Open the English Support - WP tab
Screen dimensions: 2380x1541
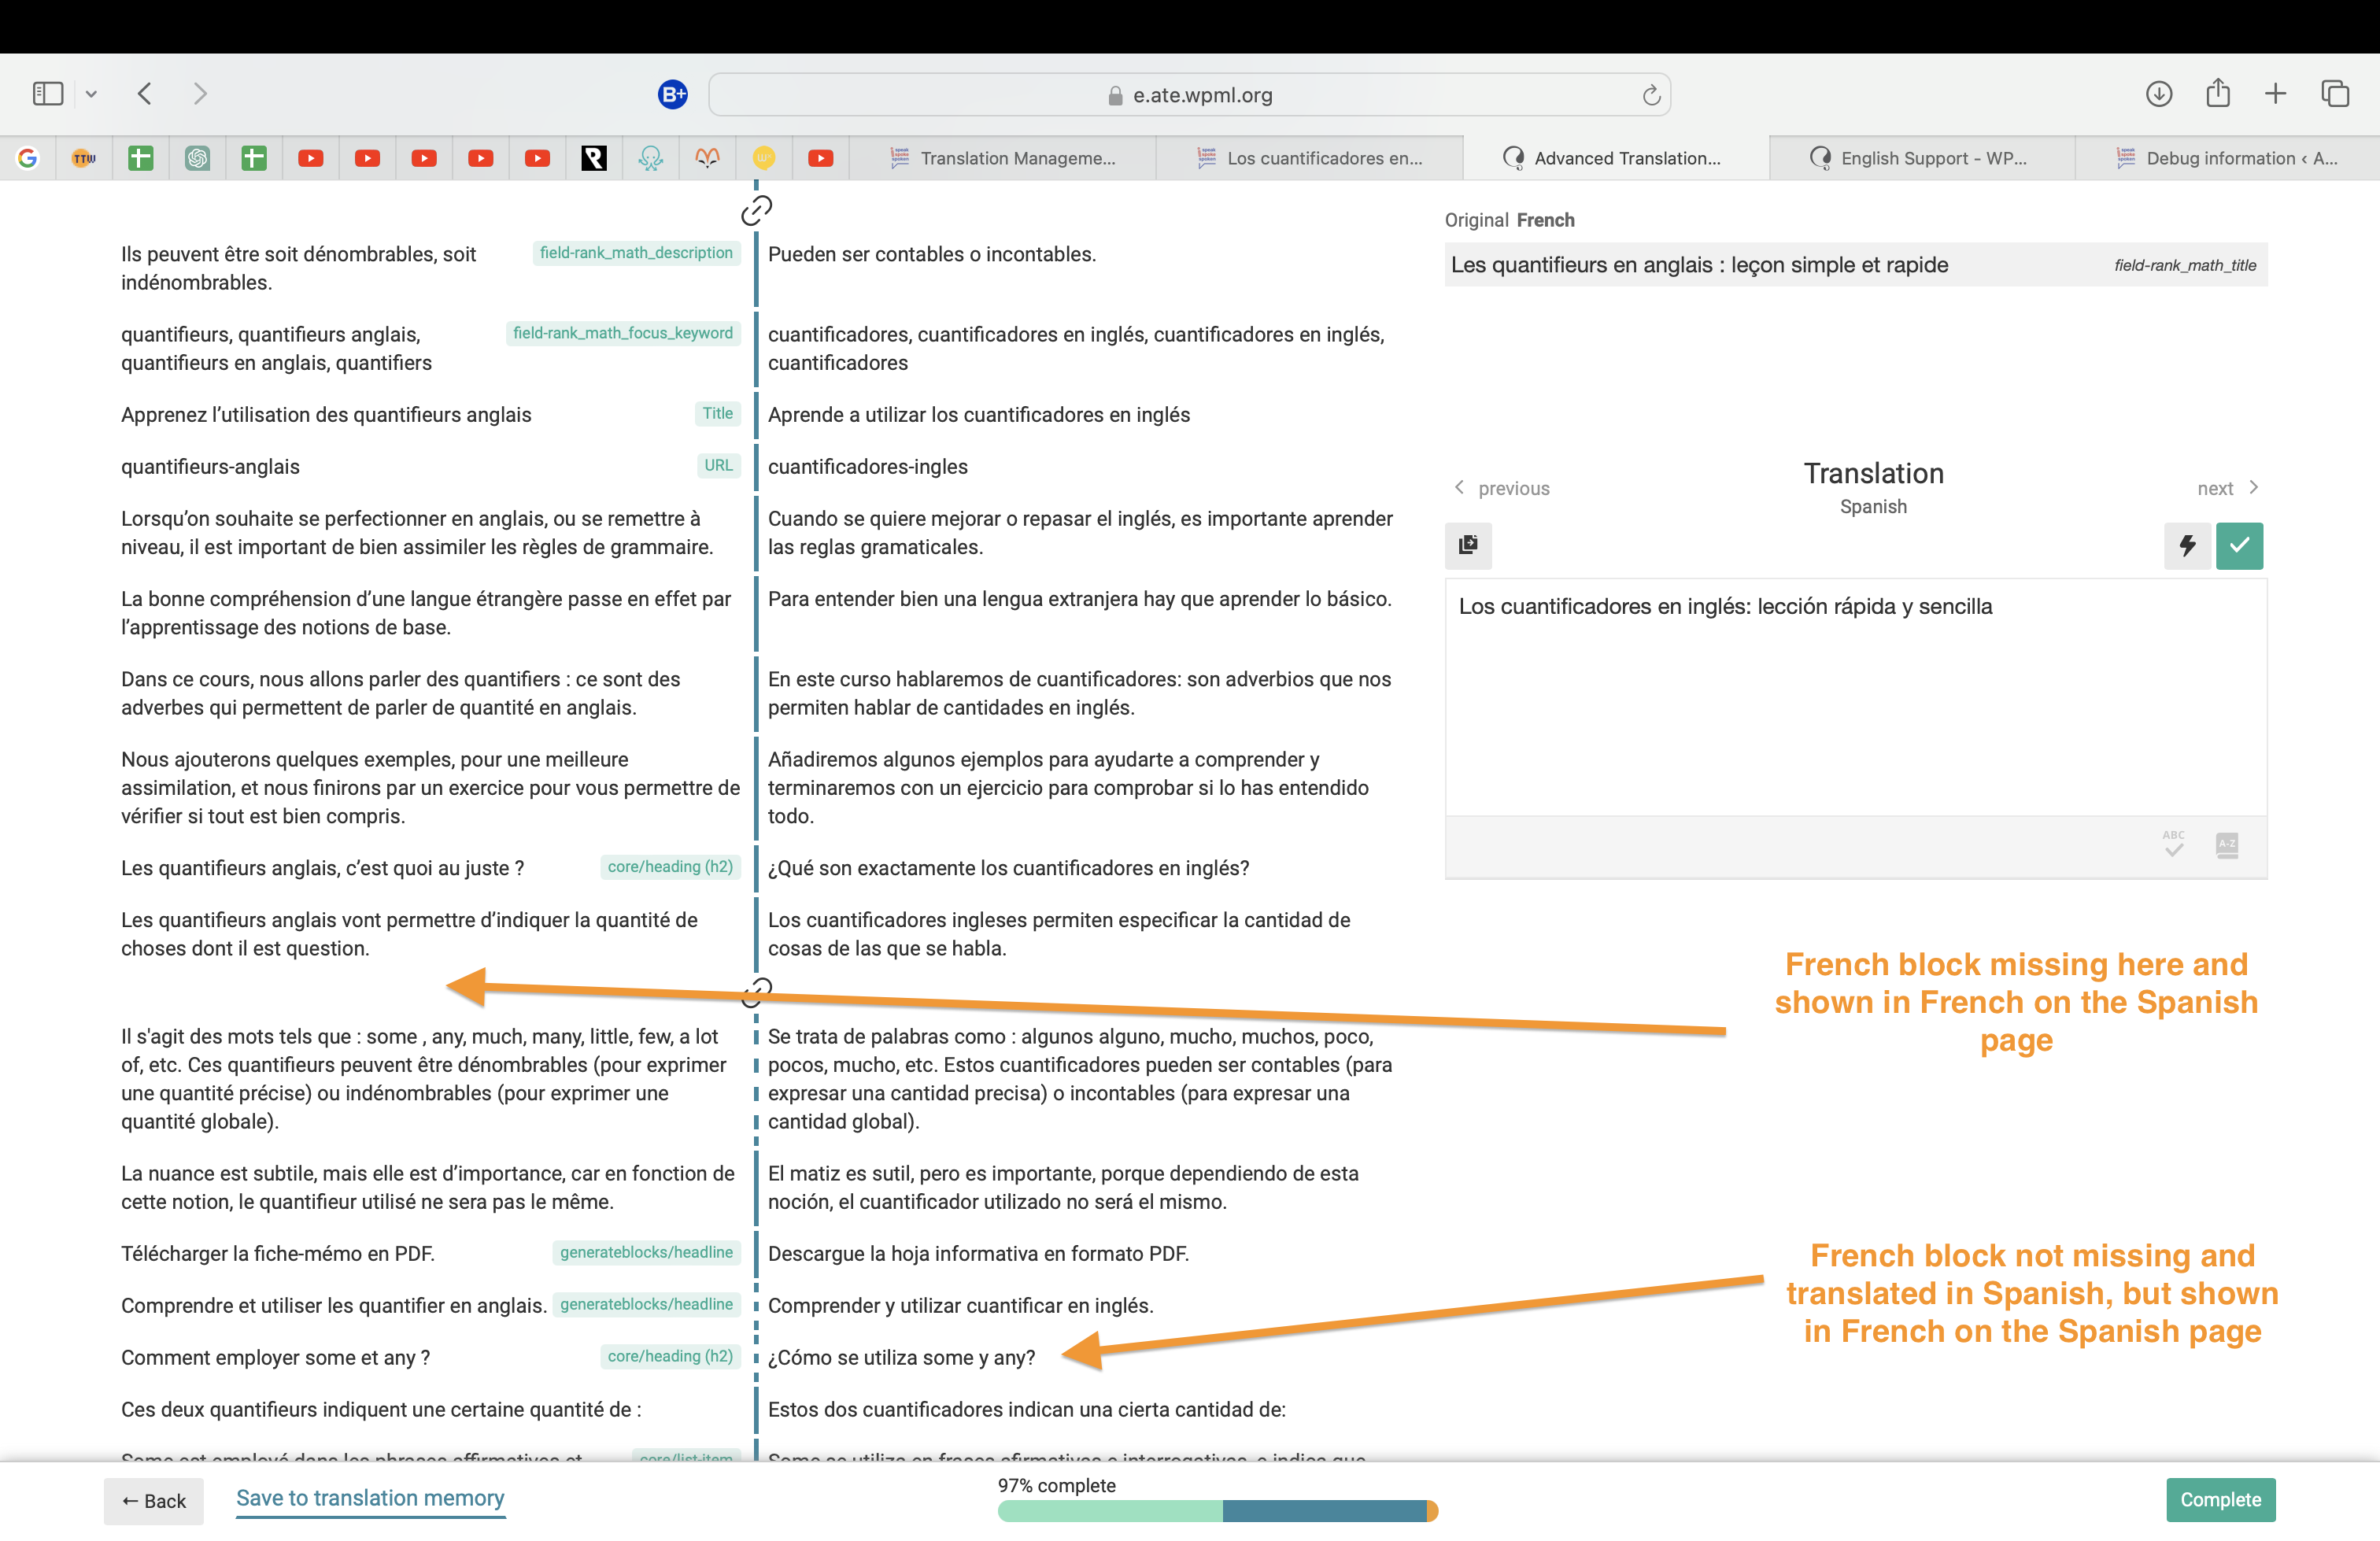tap(1922, 158)
